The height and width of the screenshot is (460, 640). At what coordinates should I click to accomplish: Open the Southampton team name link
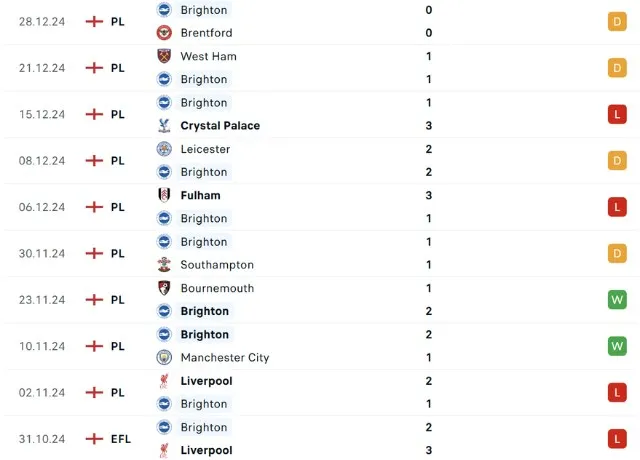pos(216,265)
